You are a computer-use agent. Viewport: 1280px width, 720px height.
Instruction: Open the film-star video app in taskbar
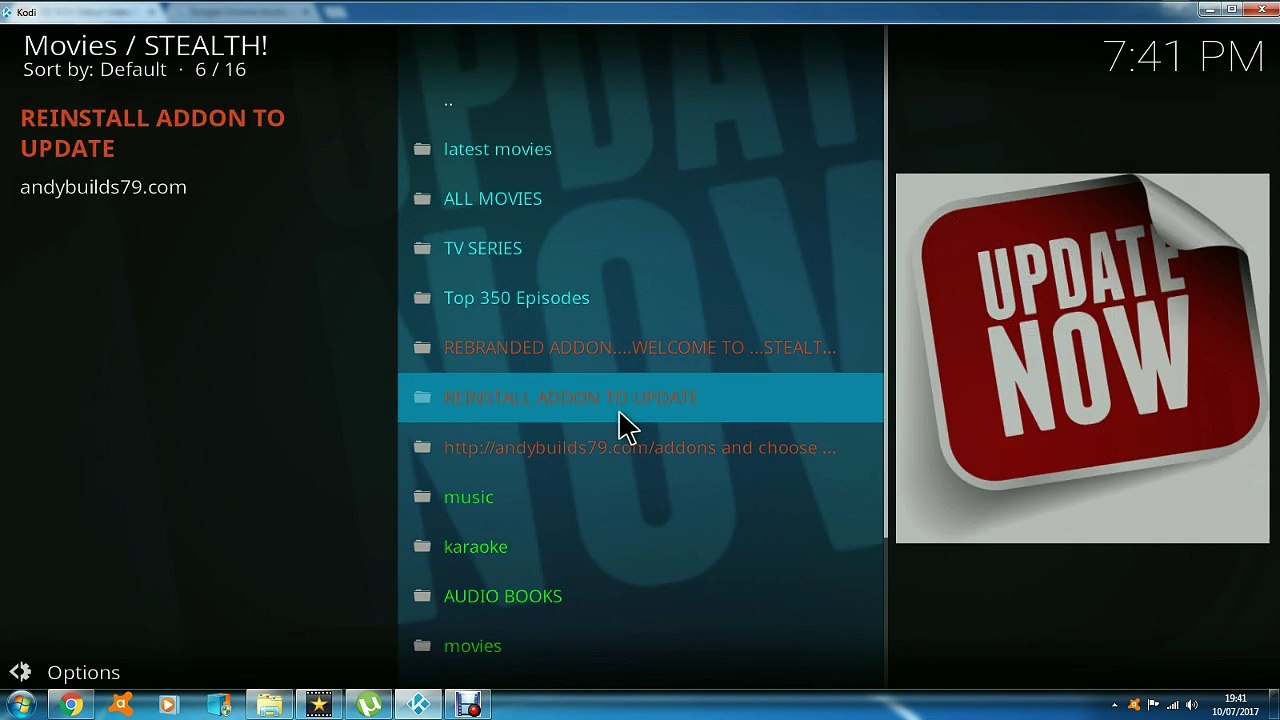pyautogui.click(x=319, y=705)
